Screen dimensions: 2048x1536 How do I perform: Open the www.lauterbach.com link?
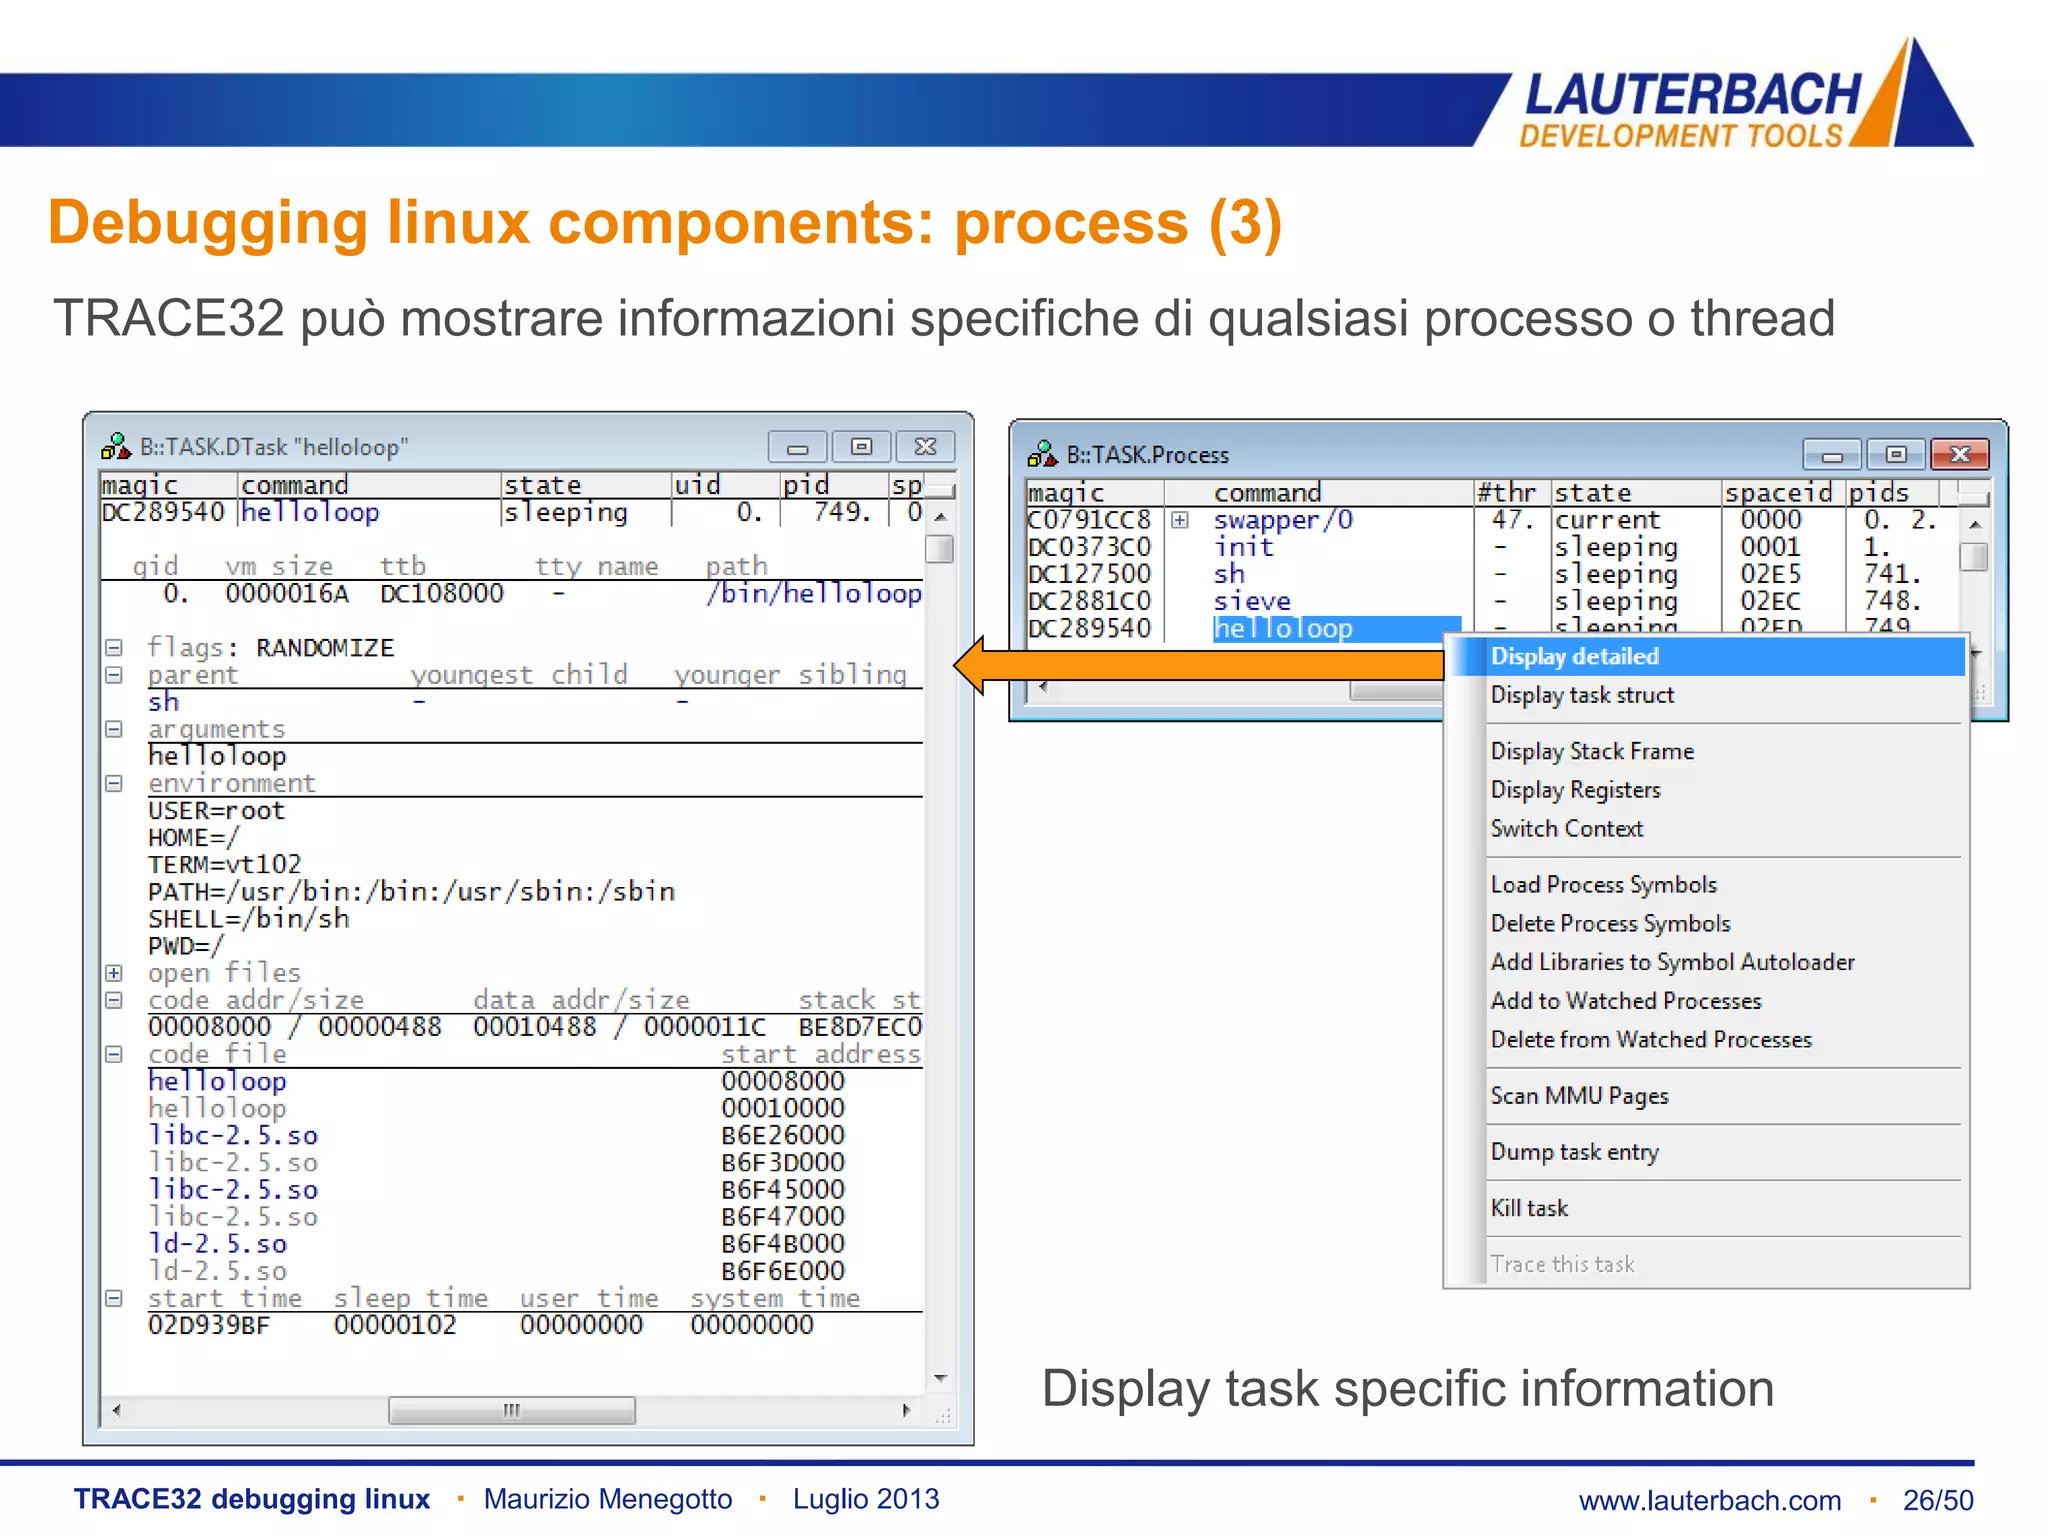(x=1710, y=1500)
